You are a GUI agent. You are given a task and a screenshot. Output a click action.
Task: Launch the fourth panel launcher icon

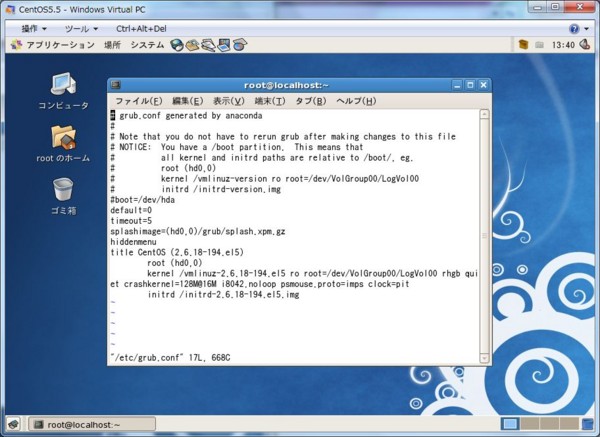[224, 45]
